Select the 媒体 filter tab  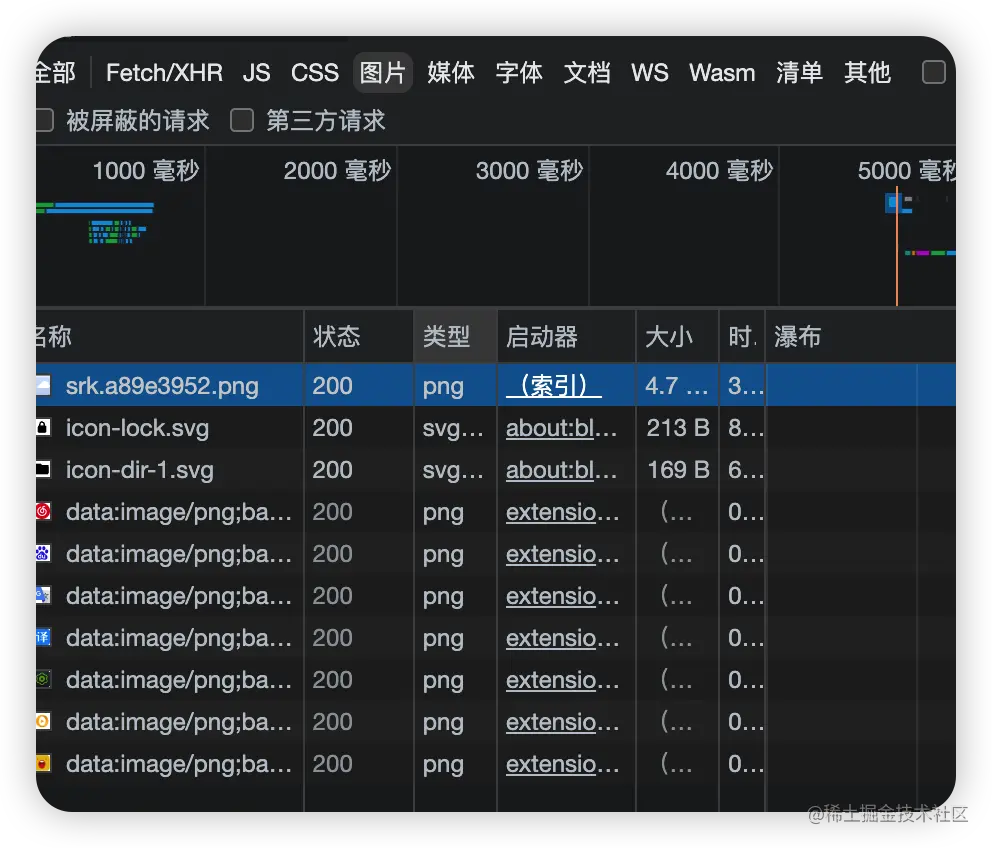(x=450, y=73)
